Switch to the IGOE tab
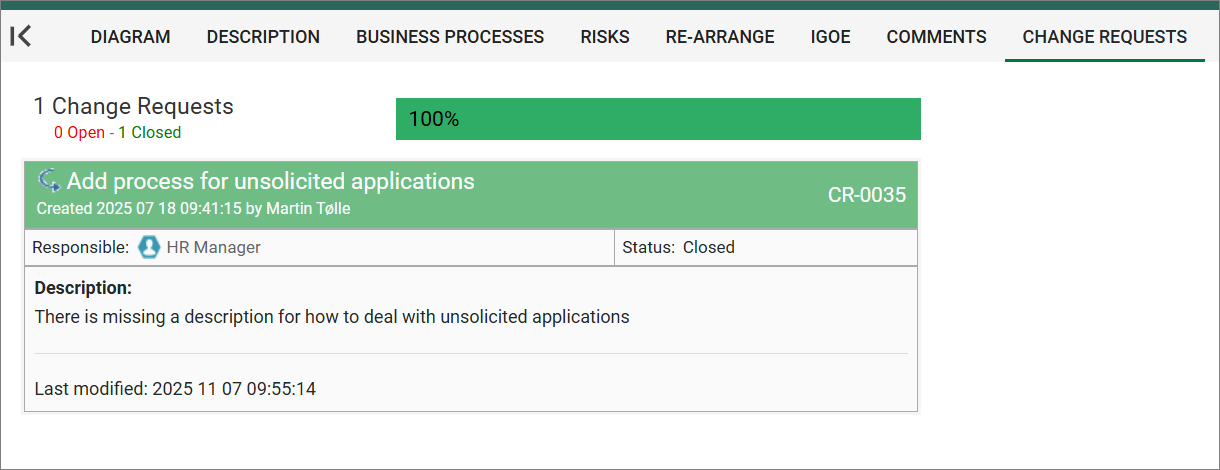This screenshot has height=470, width=1220. (x=830, y=37)
